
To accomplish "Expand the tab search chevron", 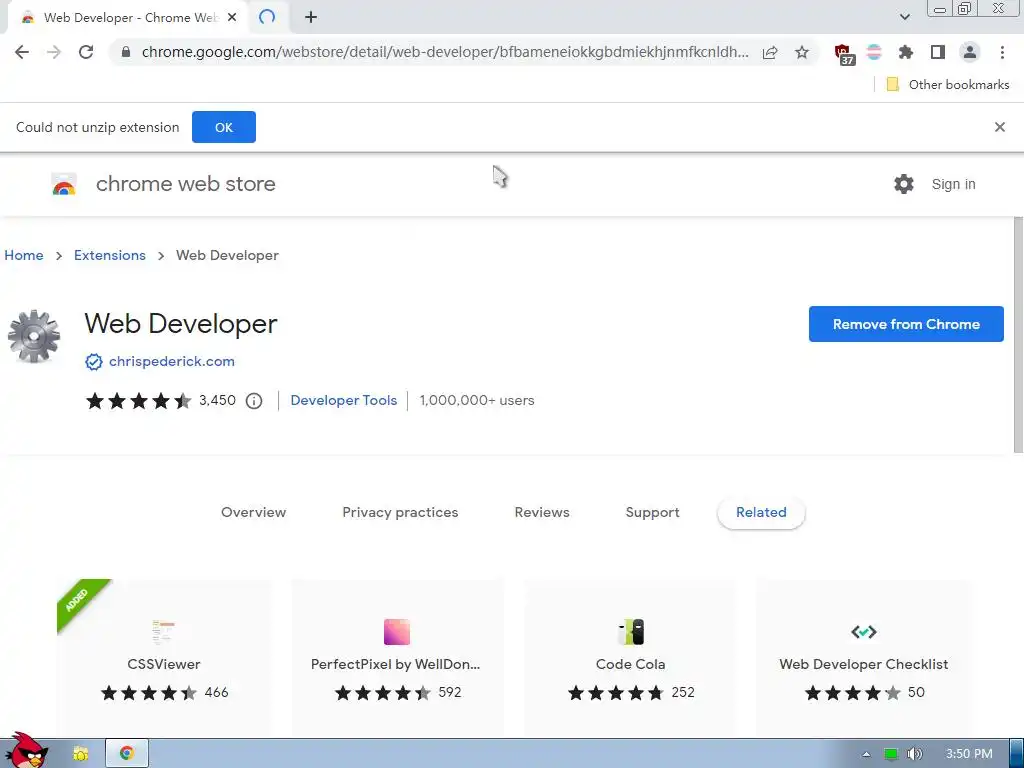I will [904, 17].
